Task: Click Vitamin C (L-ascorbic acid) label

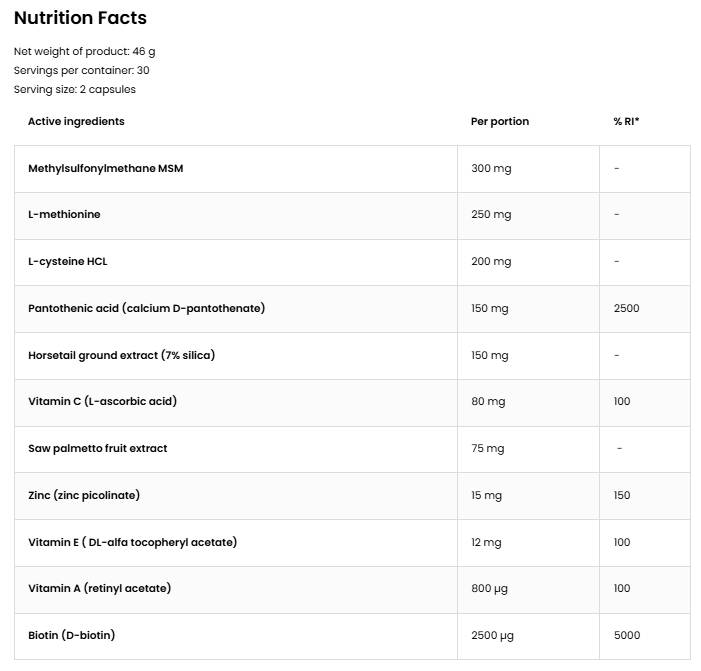Action: pos(102,401)
